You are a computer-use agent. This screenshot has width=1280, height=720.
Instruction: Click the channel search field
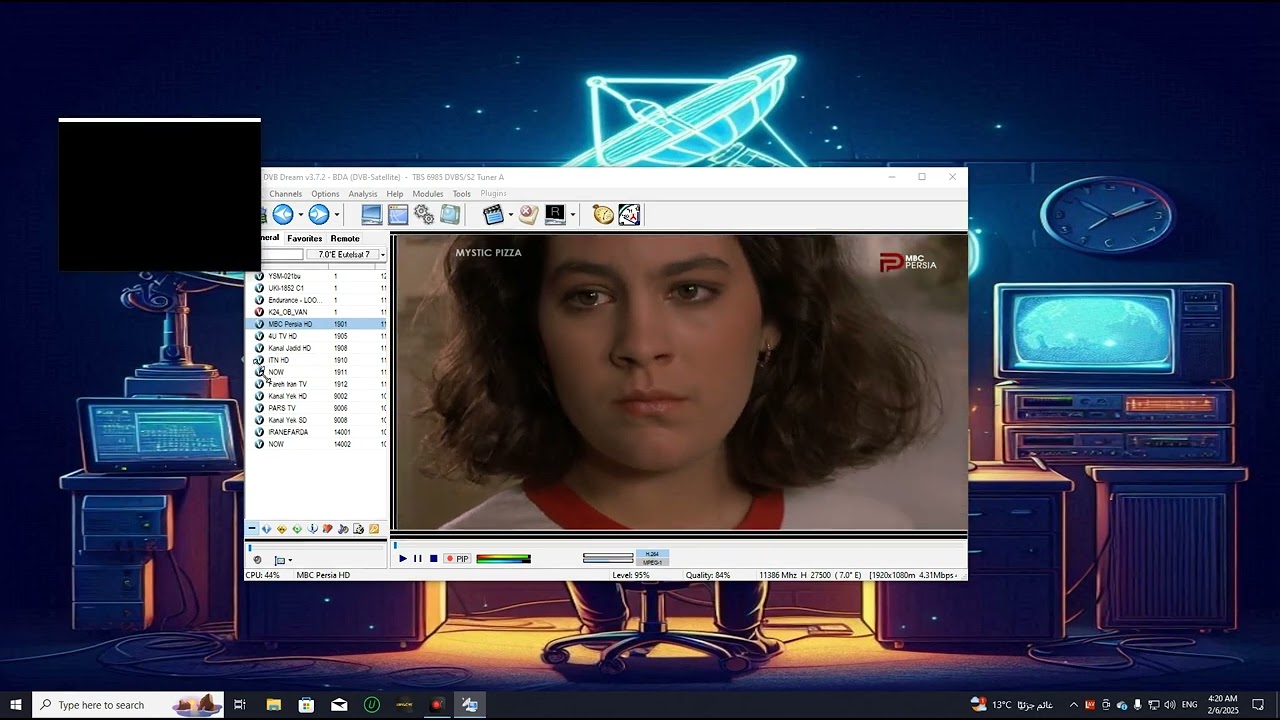pyautogui.click(x=281, y=255)
